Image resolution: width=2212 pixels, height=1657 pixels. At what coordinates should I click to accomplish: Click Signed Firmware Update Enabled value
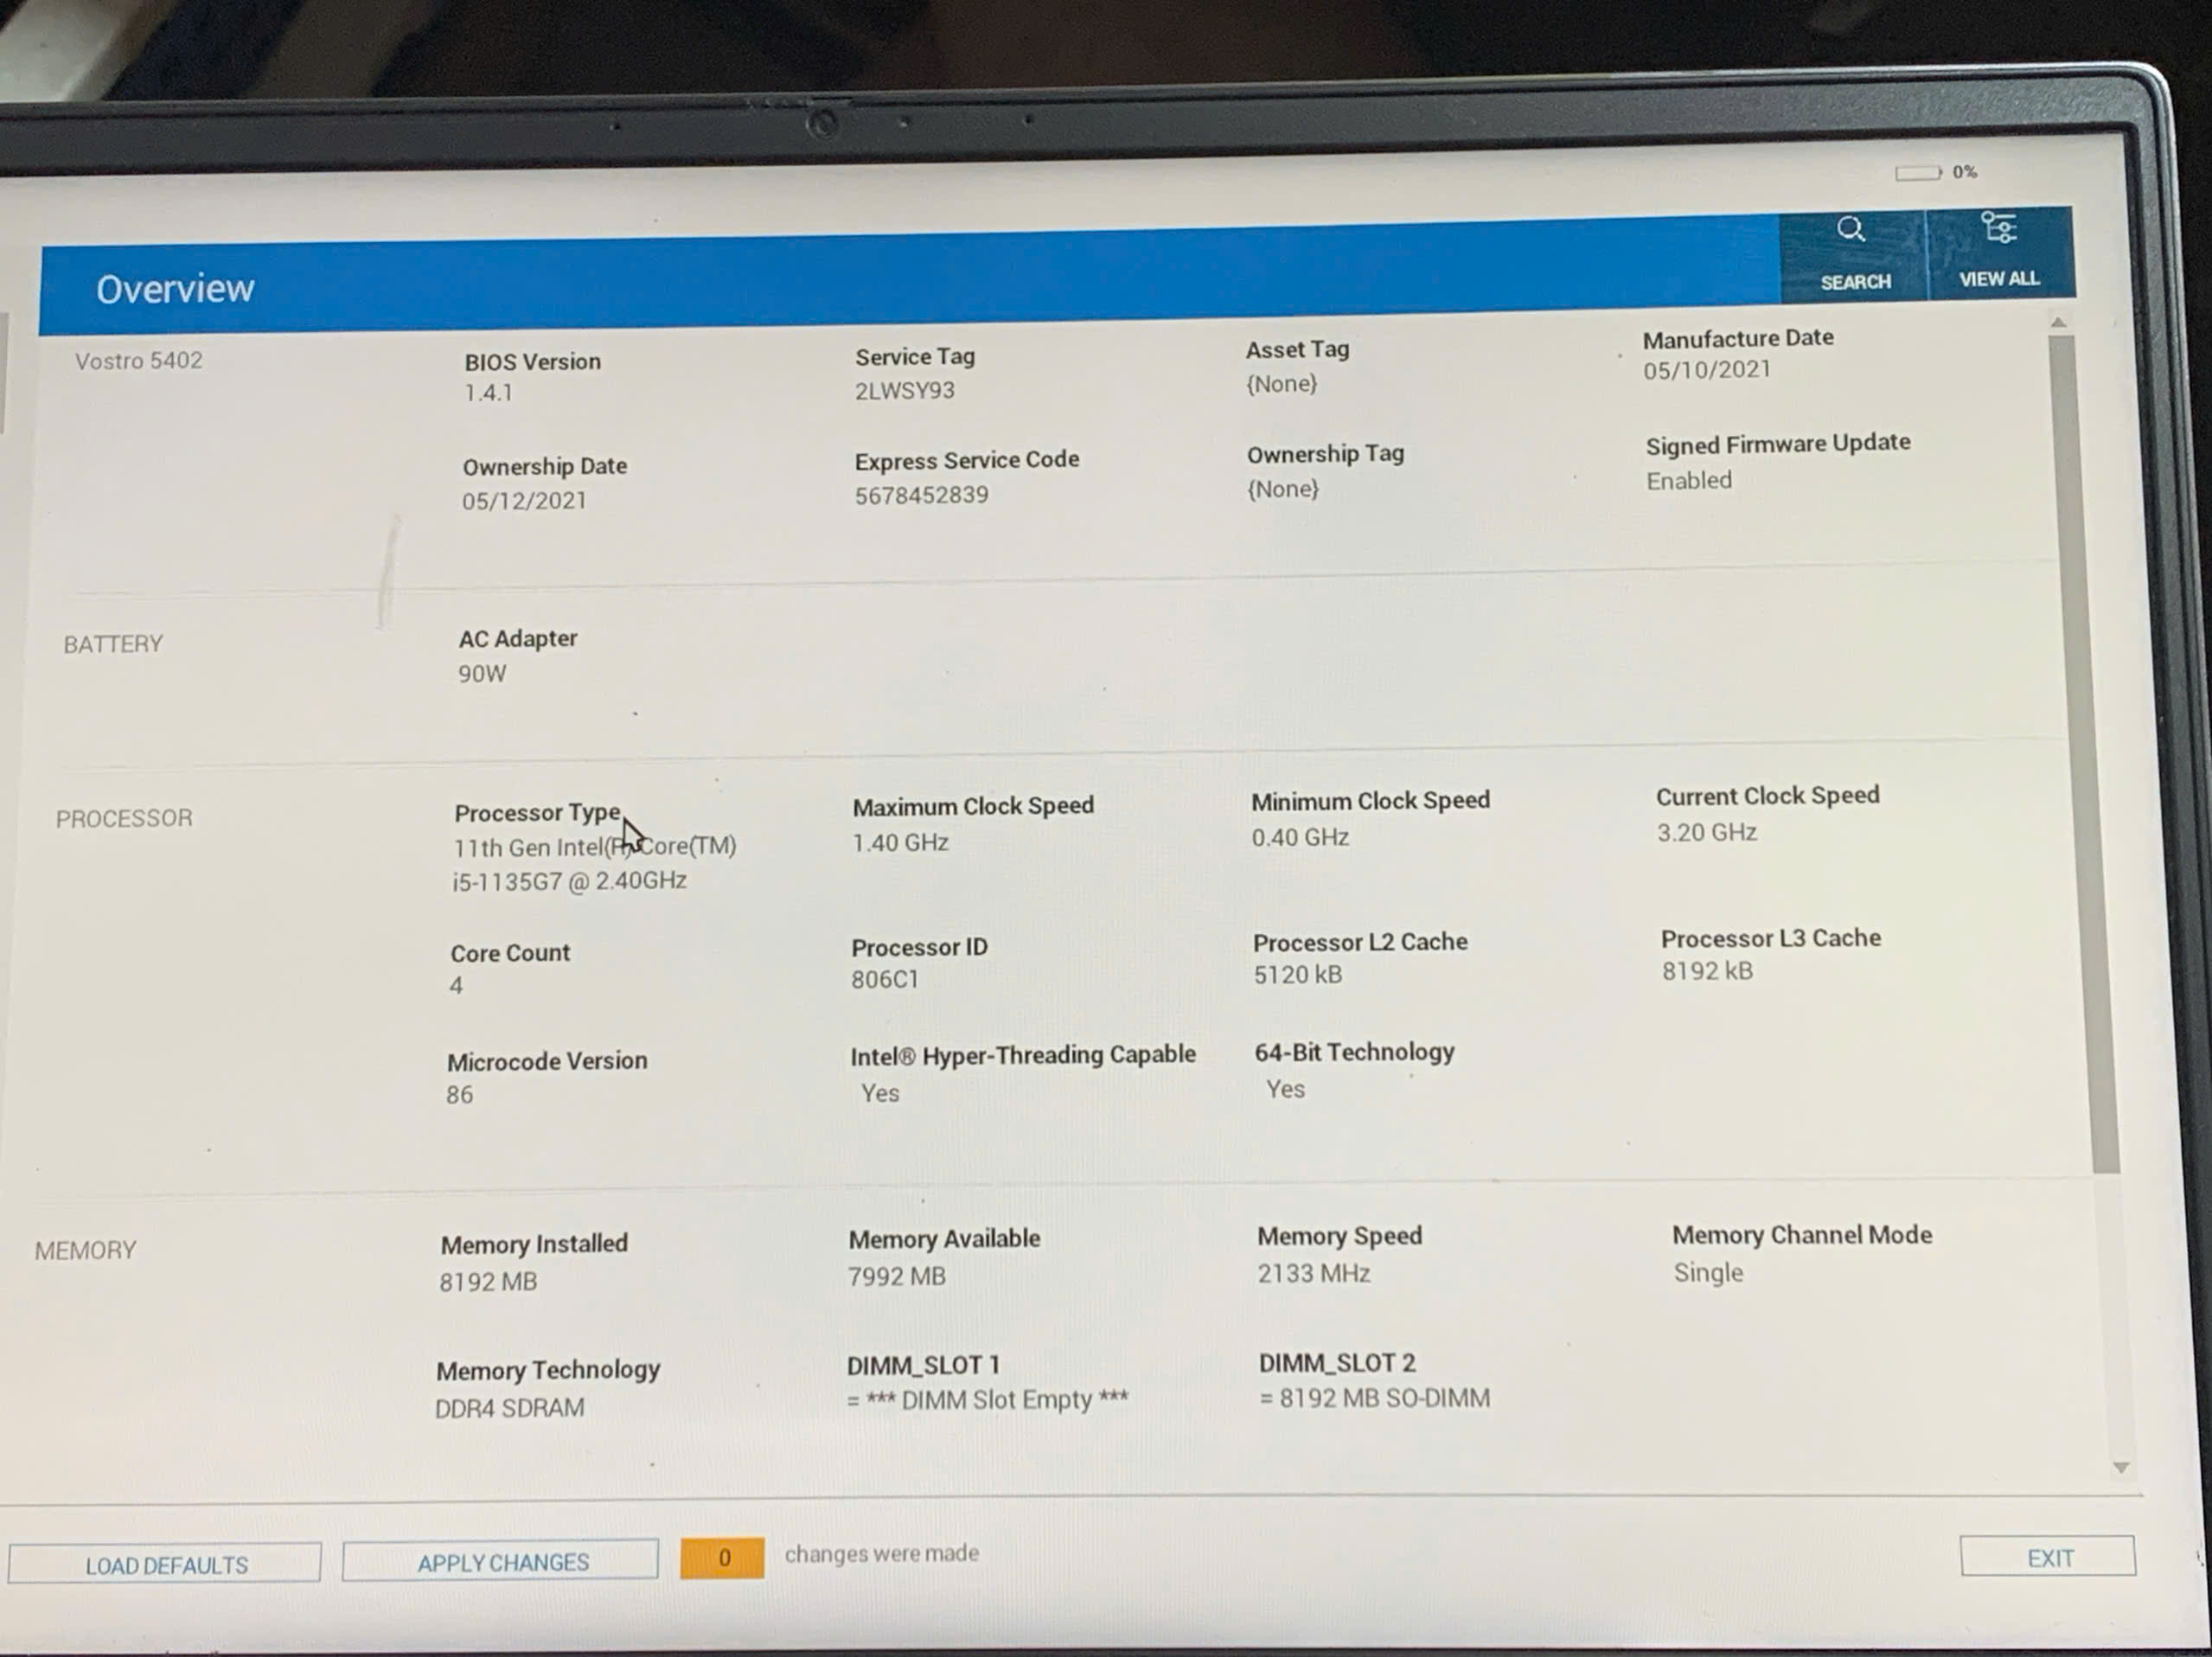click(1689, 481)
